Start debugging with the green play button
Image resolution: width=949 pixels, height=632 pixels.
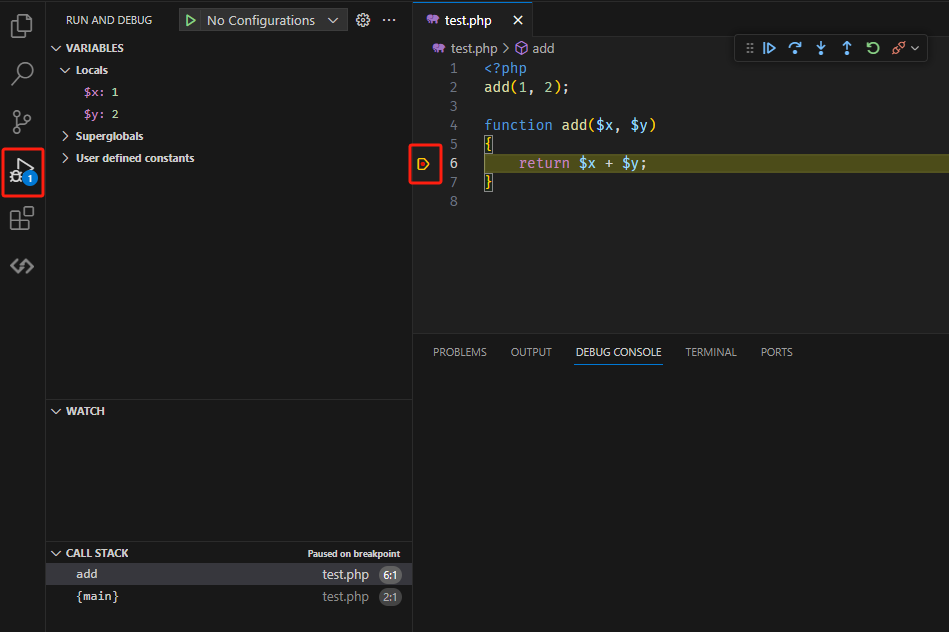pos(191,21)
